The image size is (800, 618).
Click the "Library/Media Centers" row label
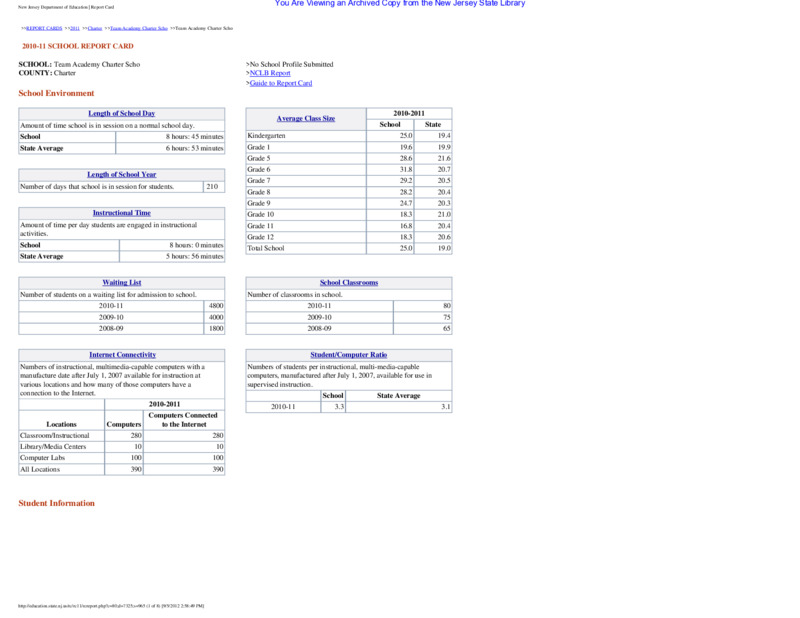tap(53, 447)
